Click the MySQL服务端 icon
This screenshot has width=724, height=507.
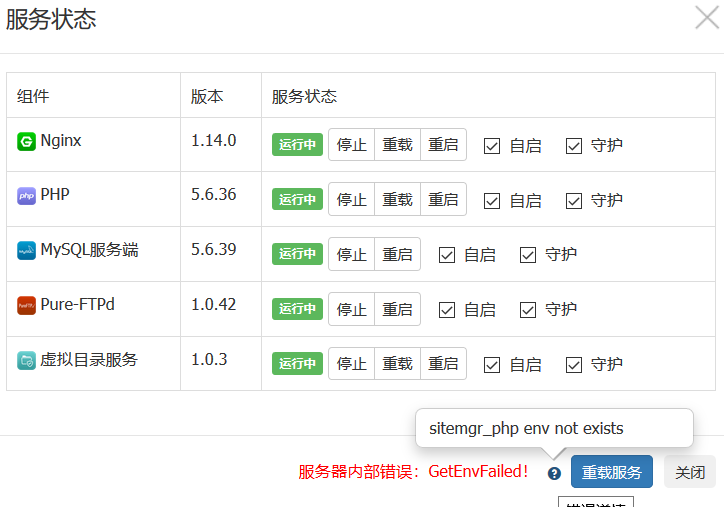(x=26, y=251)
